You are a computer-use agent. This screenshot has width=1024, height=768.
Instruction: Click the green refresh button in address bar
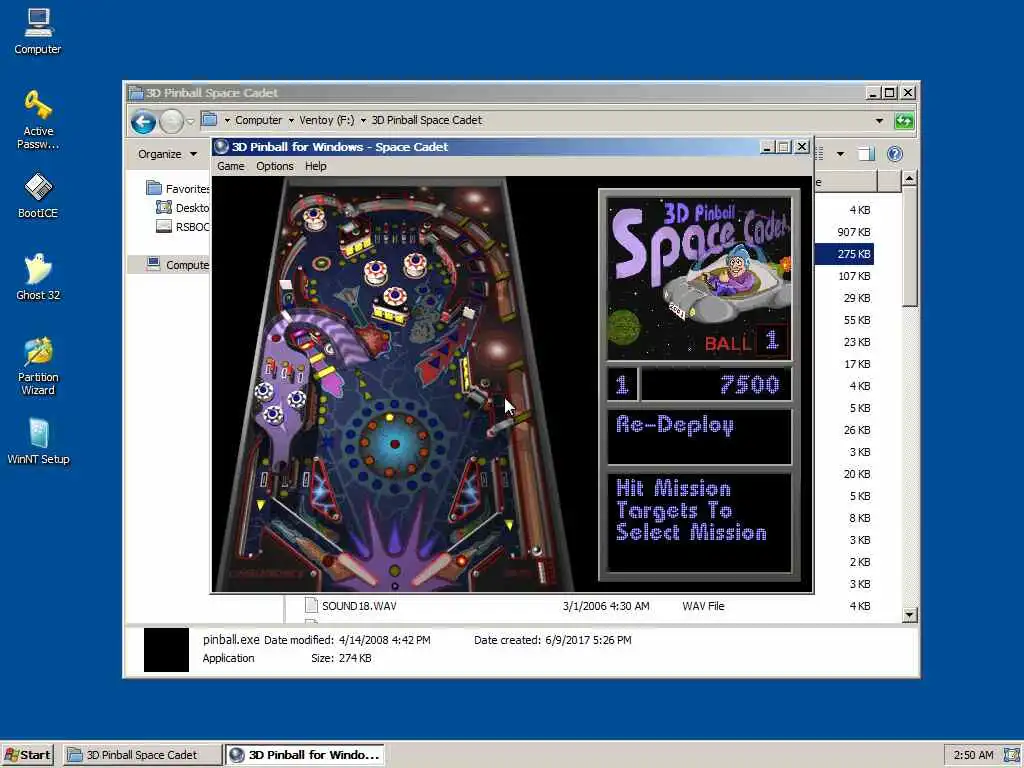tap(904, 121)
